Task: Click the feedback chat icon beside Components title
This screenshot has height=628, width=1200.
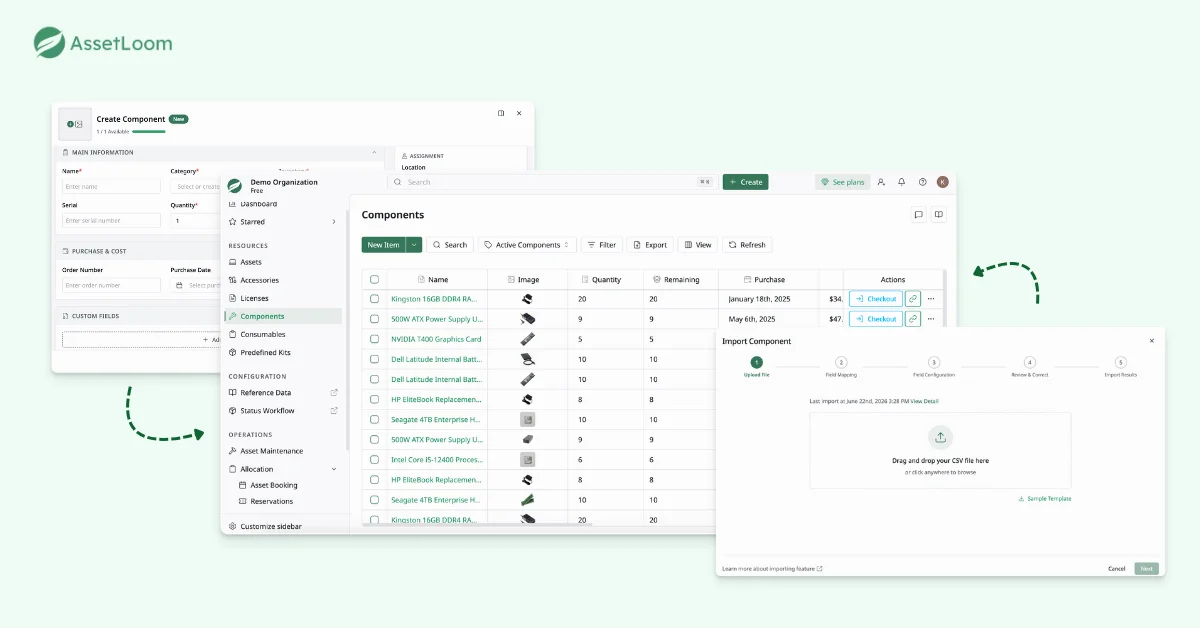Action: click(x=918, y=214)
